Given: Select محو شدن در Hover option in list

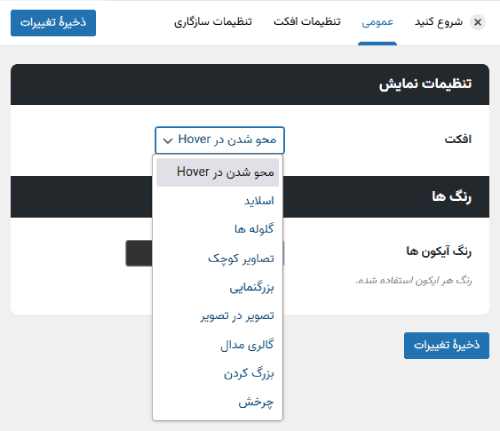Looking at the screenshot, I should click(217, 172).
